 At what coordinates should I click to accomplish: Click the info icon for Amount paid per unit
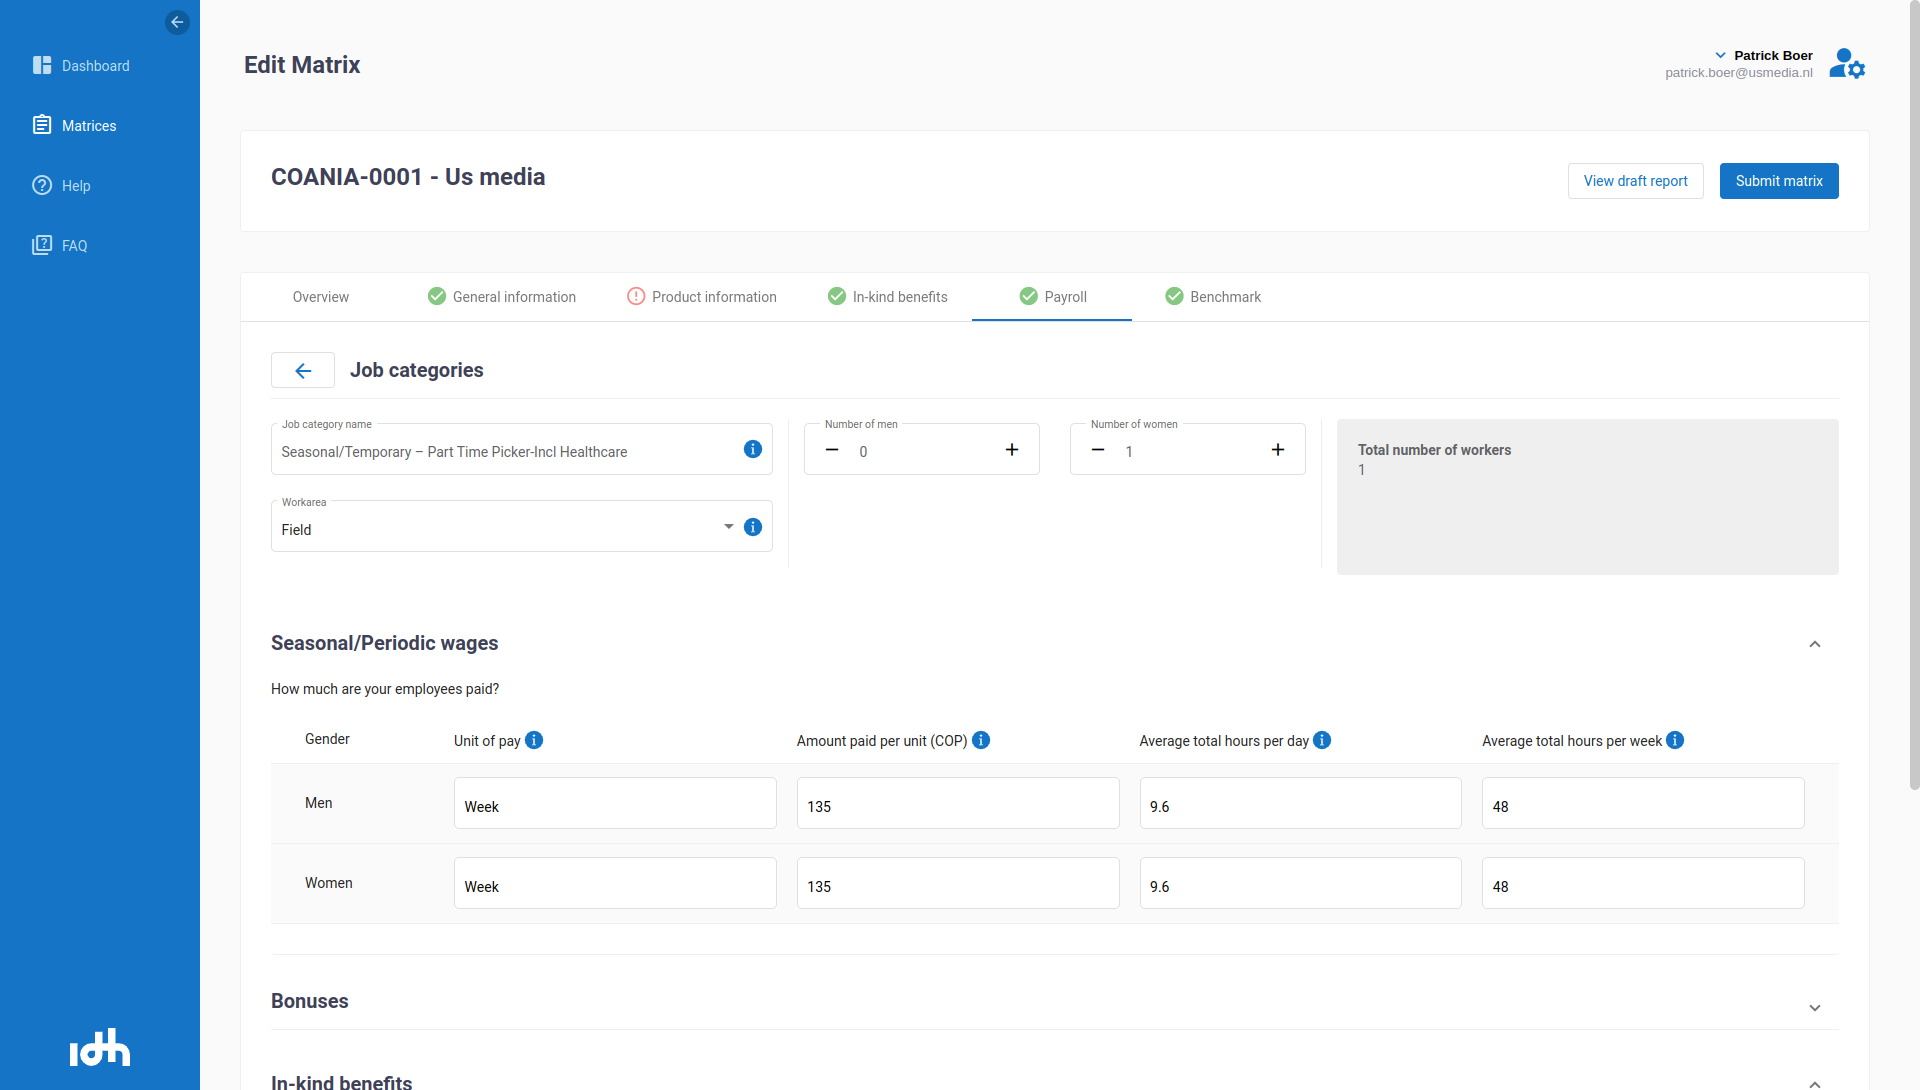coord(981,740)
